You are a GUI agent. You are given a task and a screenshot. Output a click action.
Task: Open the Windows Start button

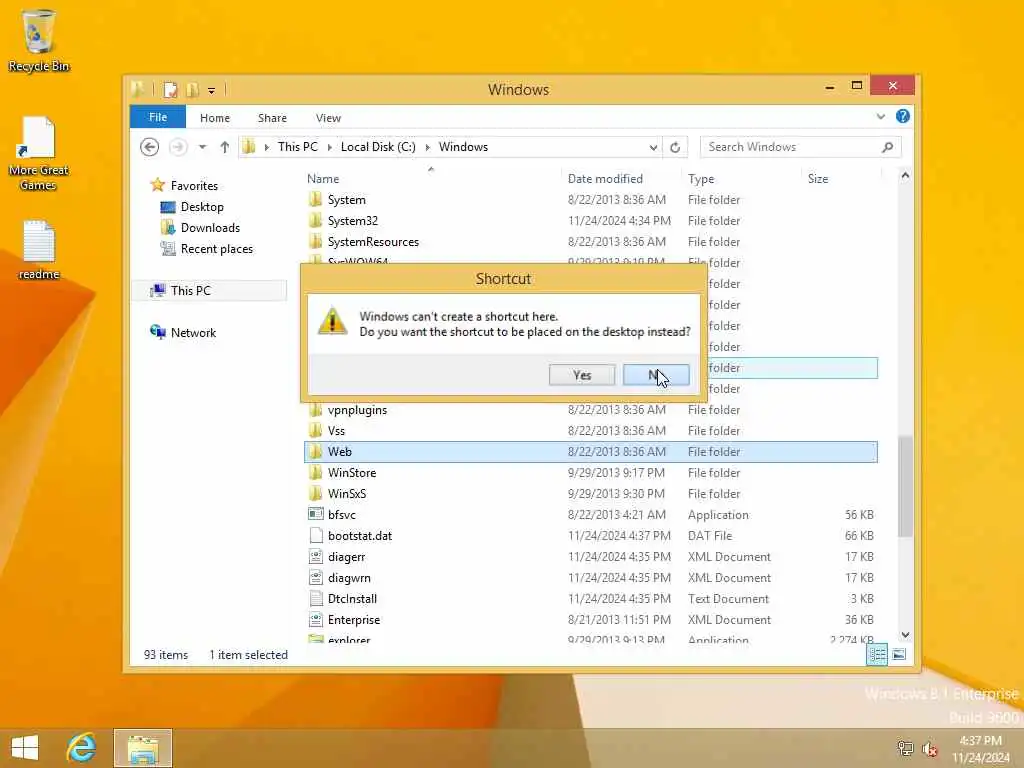coord(25,748)
